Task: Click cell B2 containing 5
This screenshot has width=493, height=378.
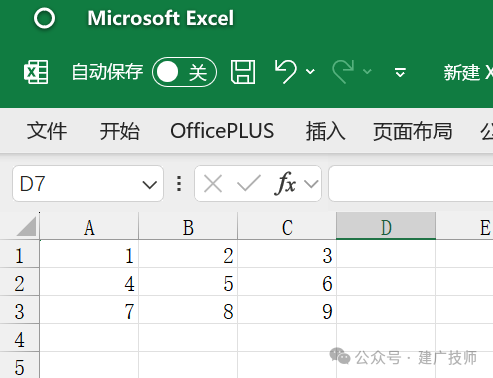Action: [x=188, y=282]
